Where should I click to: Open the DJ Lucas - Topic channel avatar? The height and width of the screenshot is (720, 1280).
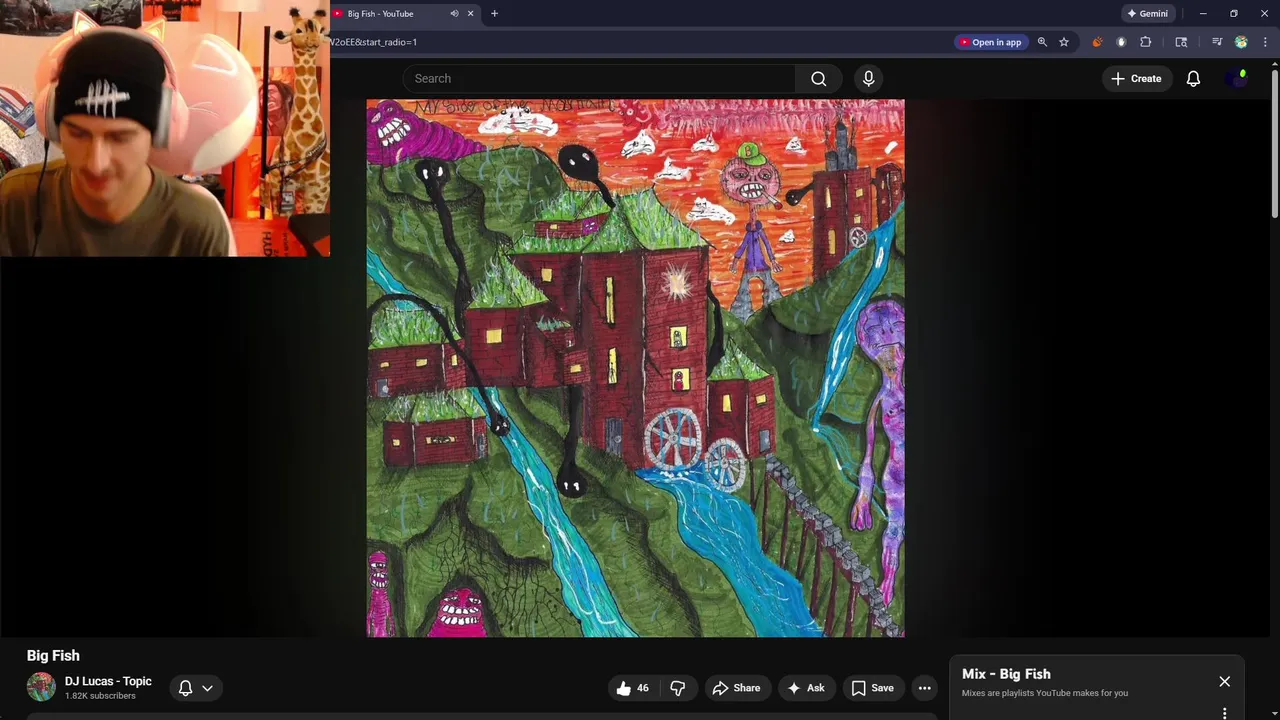point(41,687)
